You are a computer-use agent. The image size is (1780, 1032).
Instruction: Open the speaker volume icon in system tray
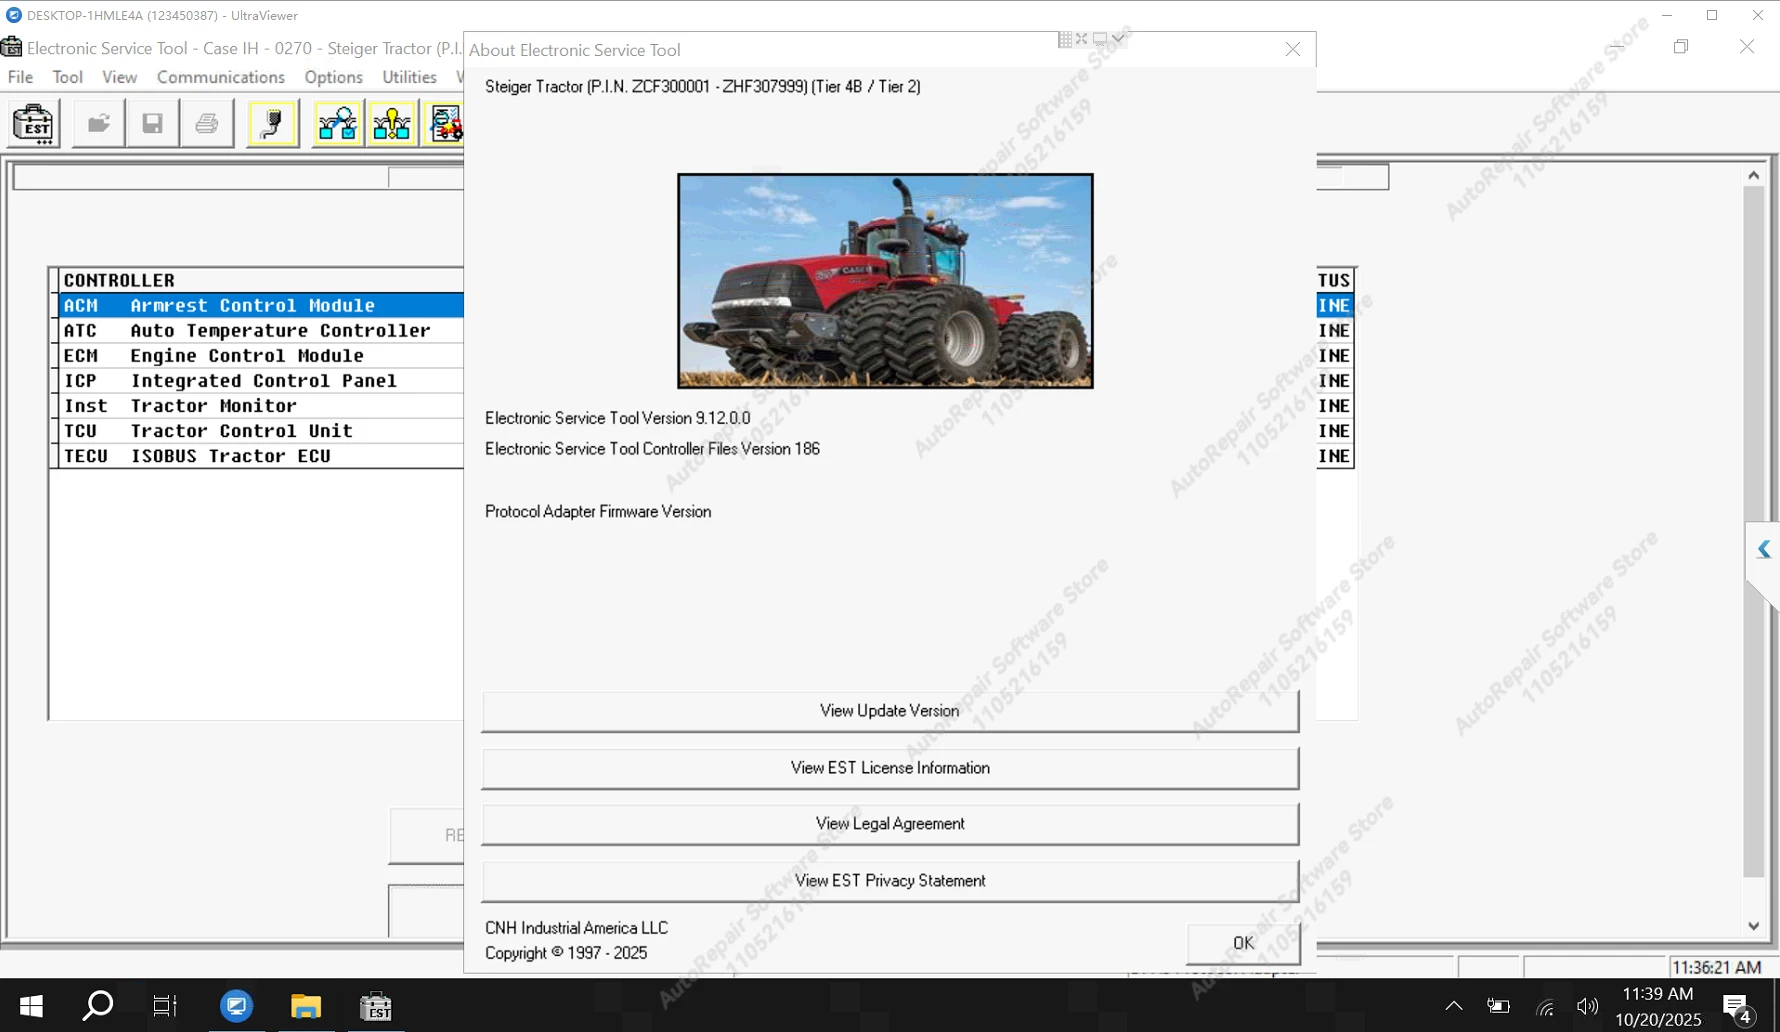[x=1589, y=1006]
